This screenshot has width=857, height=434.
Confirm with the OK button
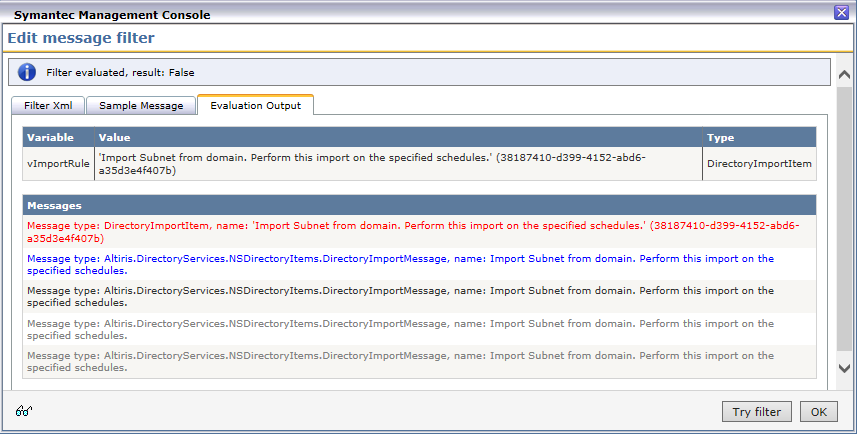click(x=818, y=411)
